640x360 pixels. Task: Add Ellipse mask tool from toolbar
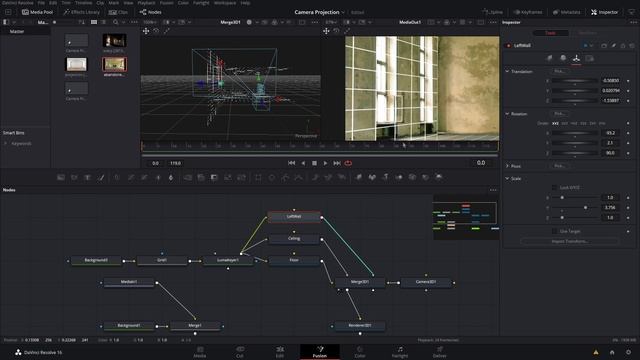271,177
